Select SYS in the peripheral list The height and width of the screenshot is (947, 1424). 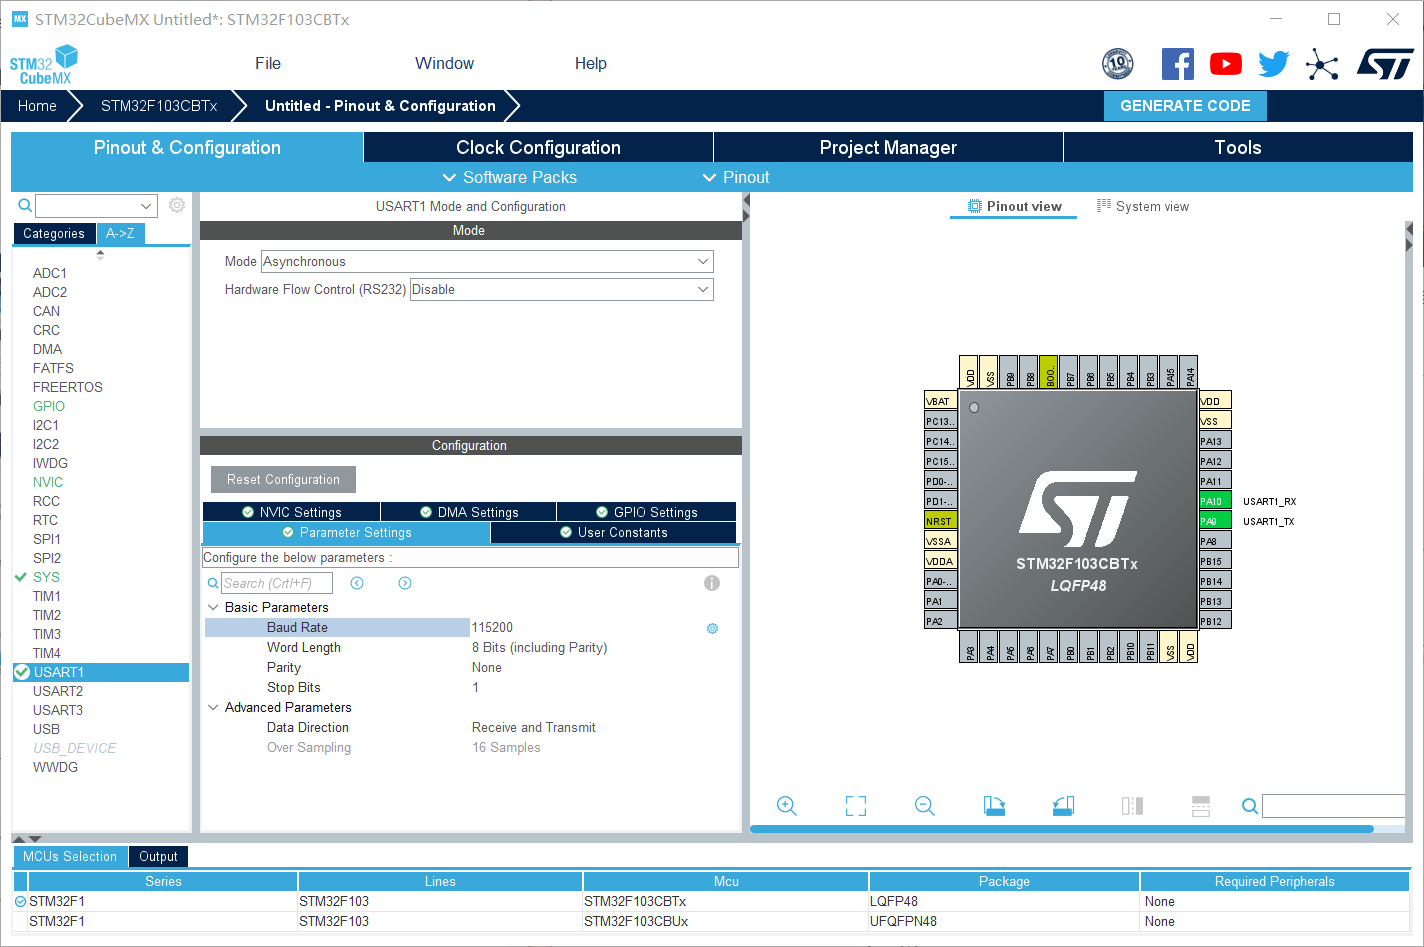tap(46, 577)
